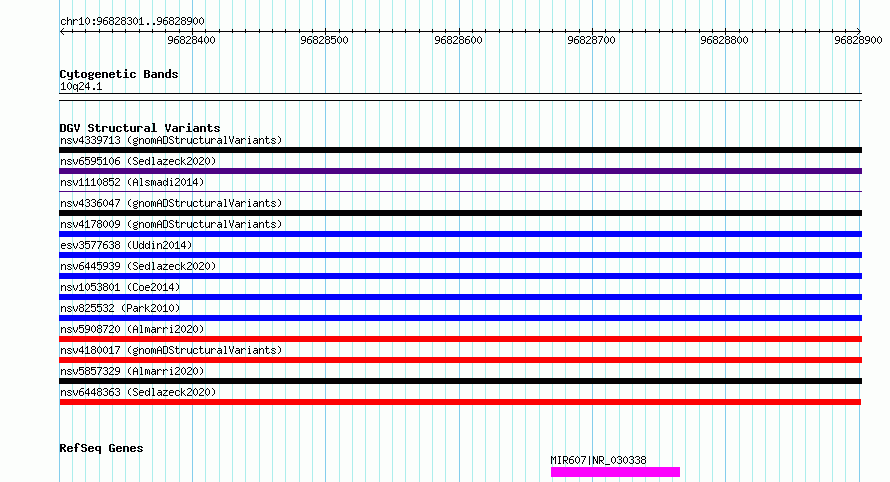Open variant nsv4339713 label
The image size is (890, 482).
pos(171,140)
